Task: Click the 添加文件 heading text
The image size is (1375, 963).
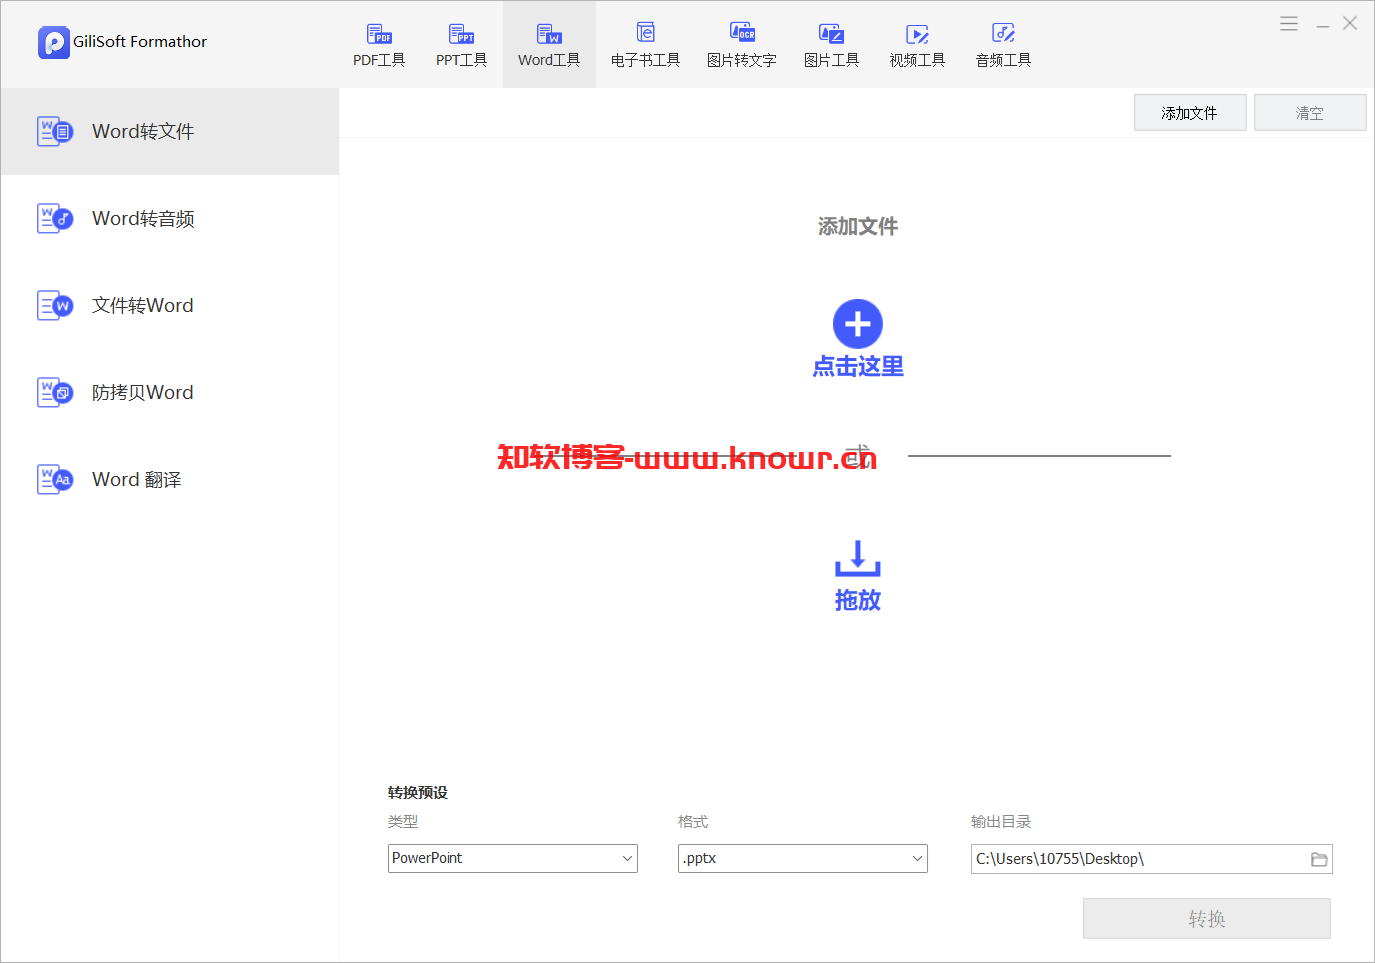Action: [858, 227]
